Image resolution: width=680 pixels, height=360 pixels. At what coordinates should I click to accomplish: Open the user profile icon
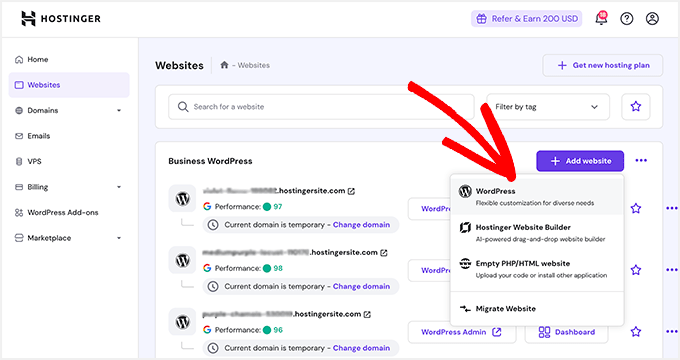click(x=652, y=19)
